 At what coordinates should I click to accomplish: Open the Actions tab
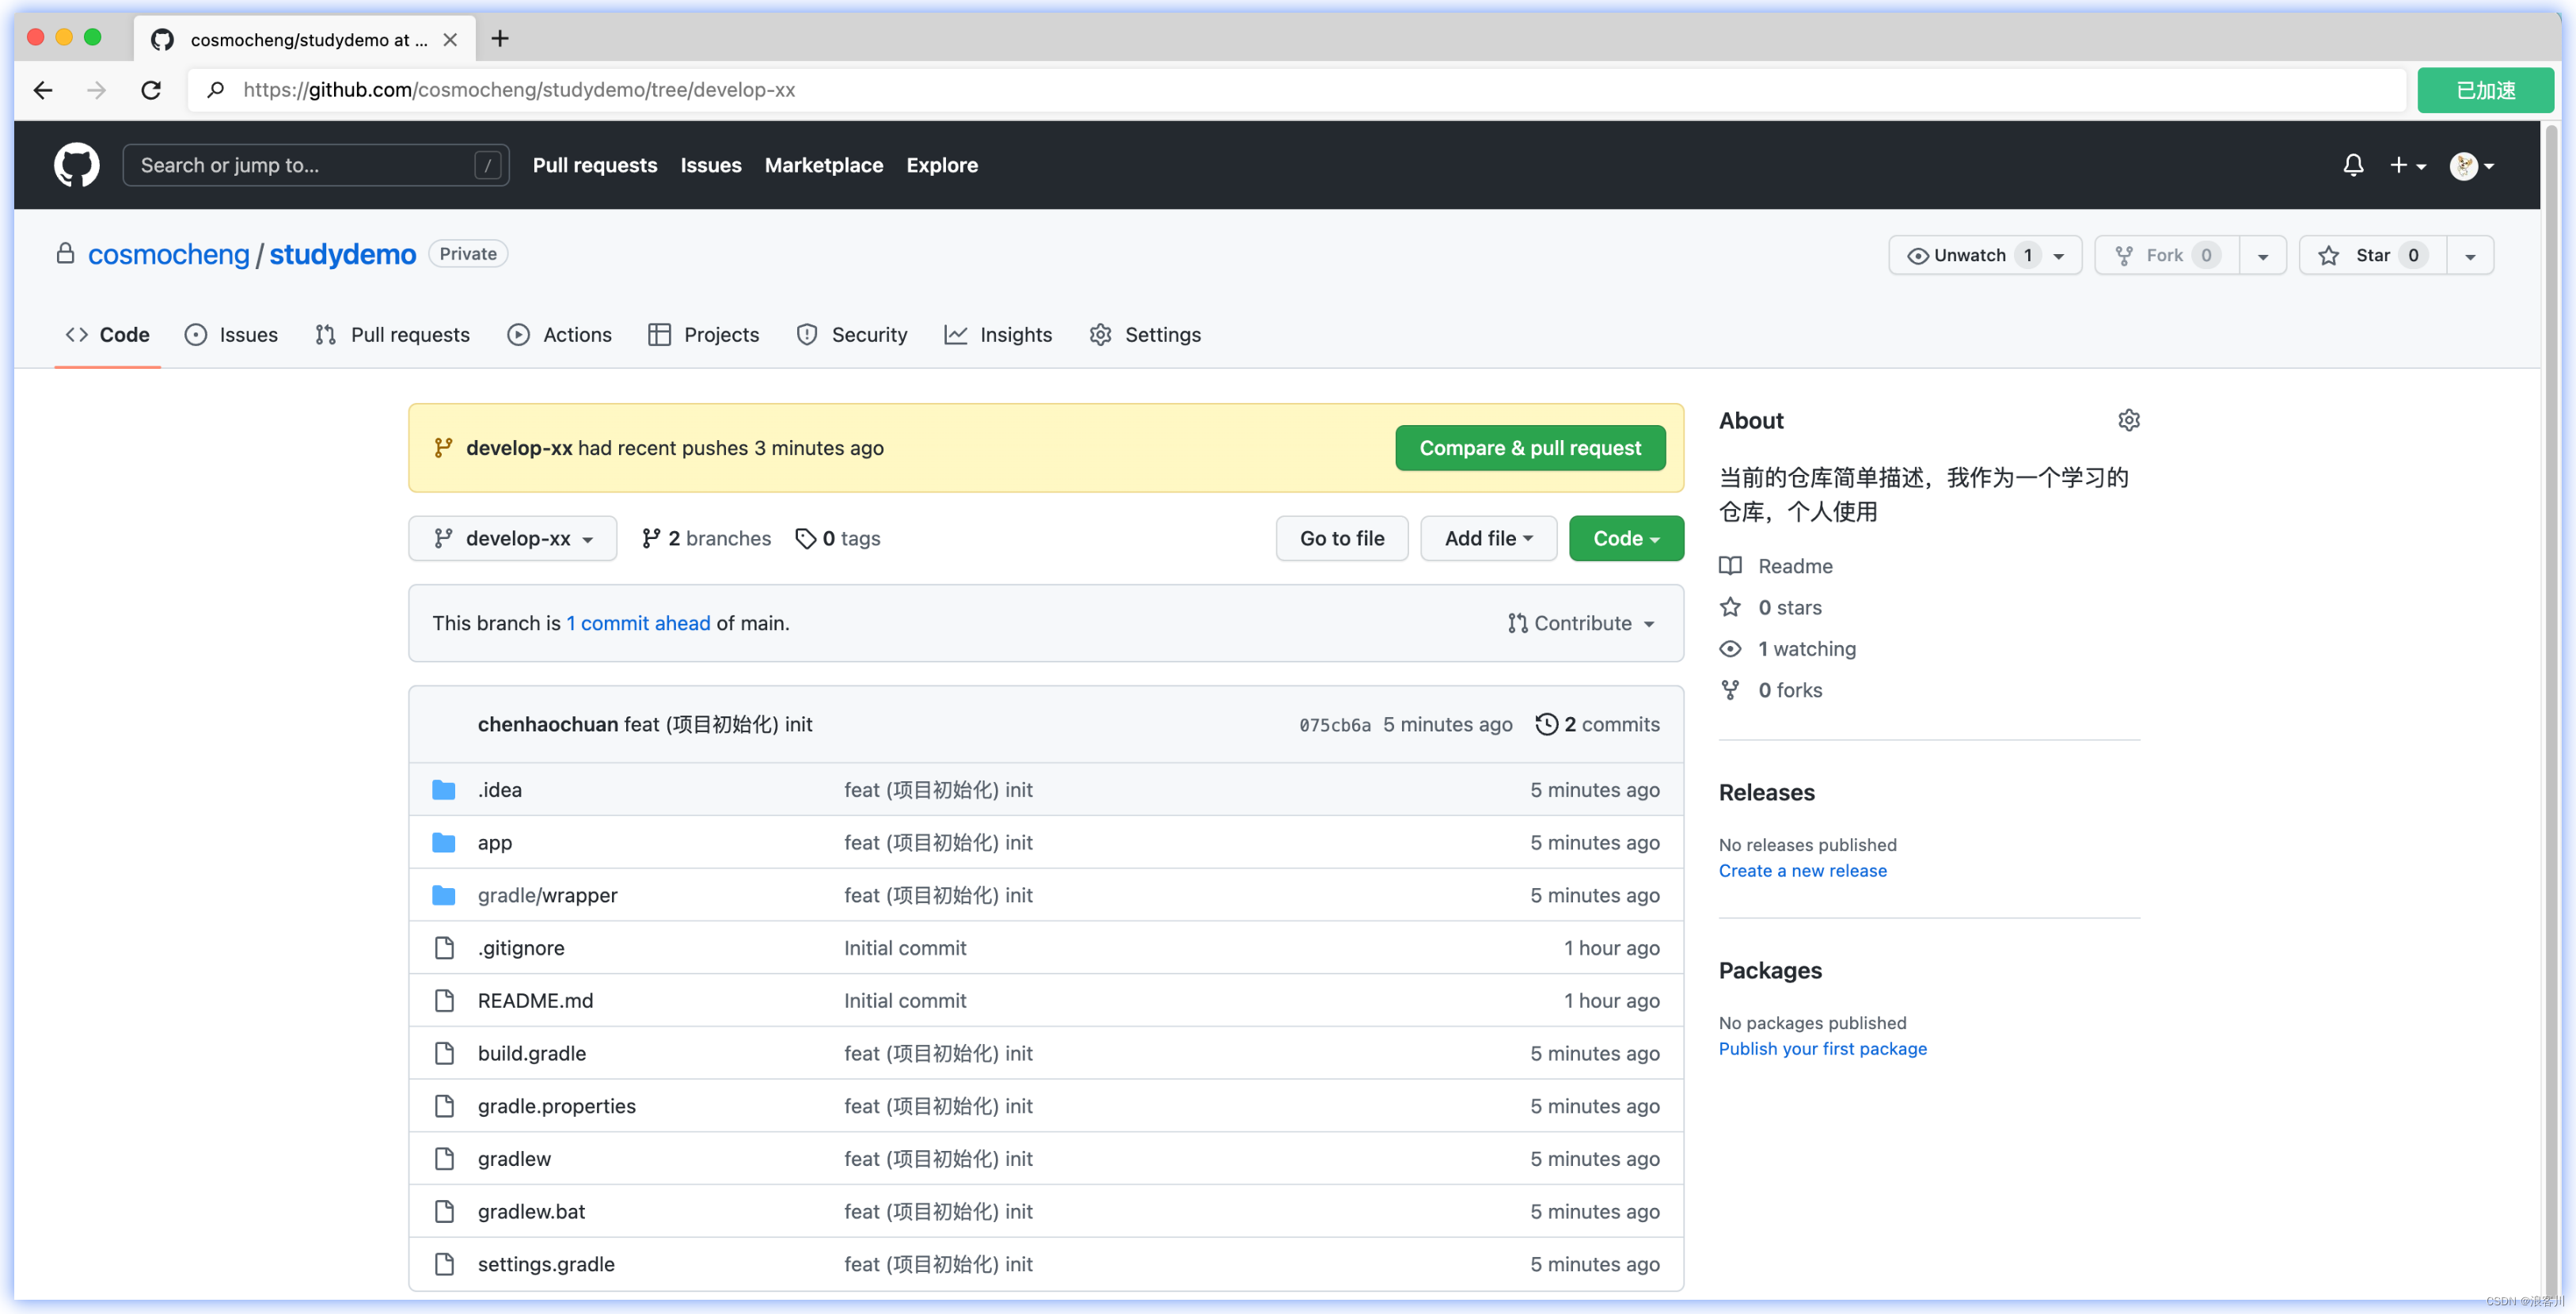click(x=559, y=334)
